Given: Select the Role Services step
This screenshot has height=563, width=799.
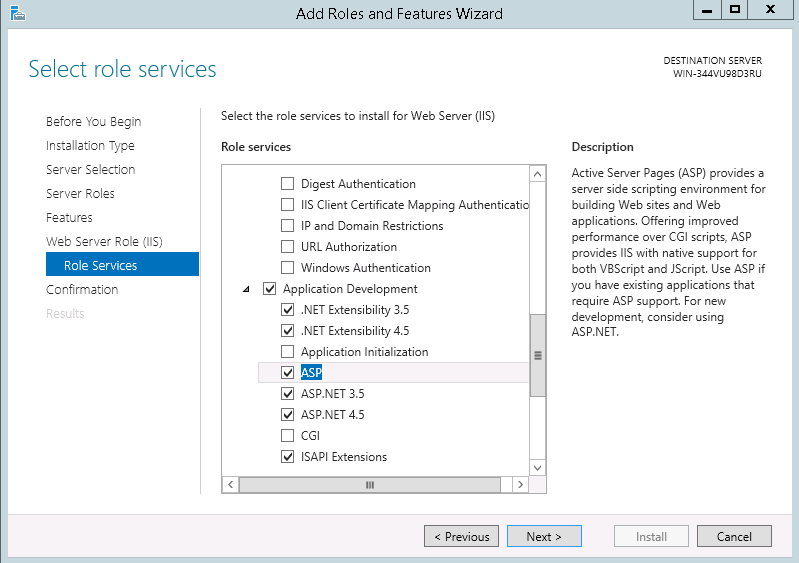Looking at the screenshot, I should pos(122,264).
